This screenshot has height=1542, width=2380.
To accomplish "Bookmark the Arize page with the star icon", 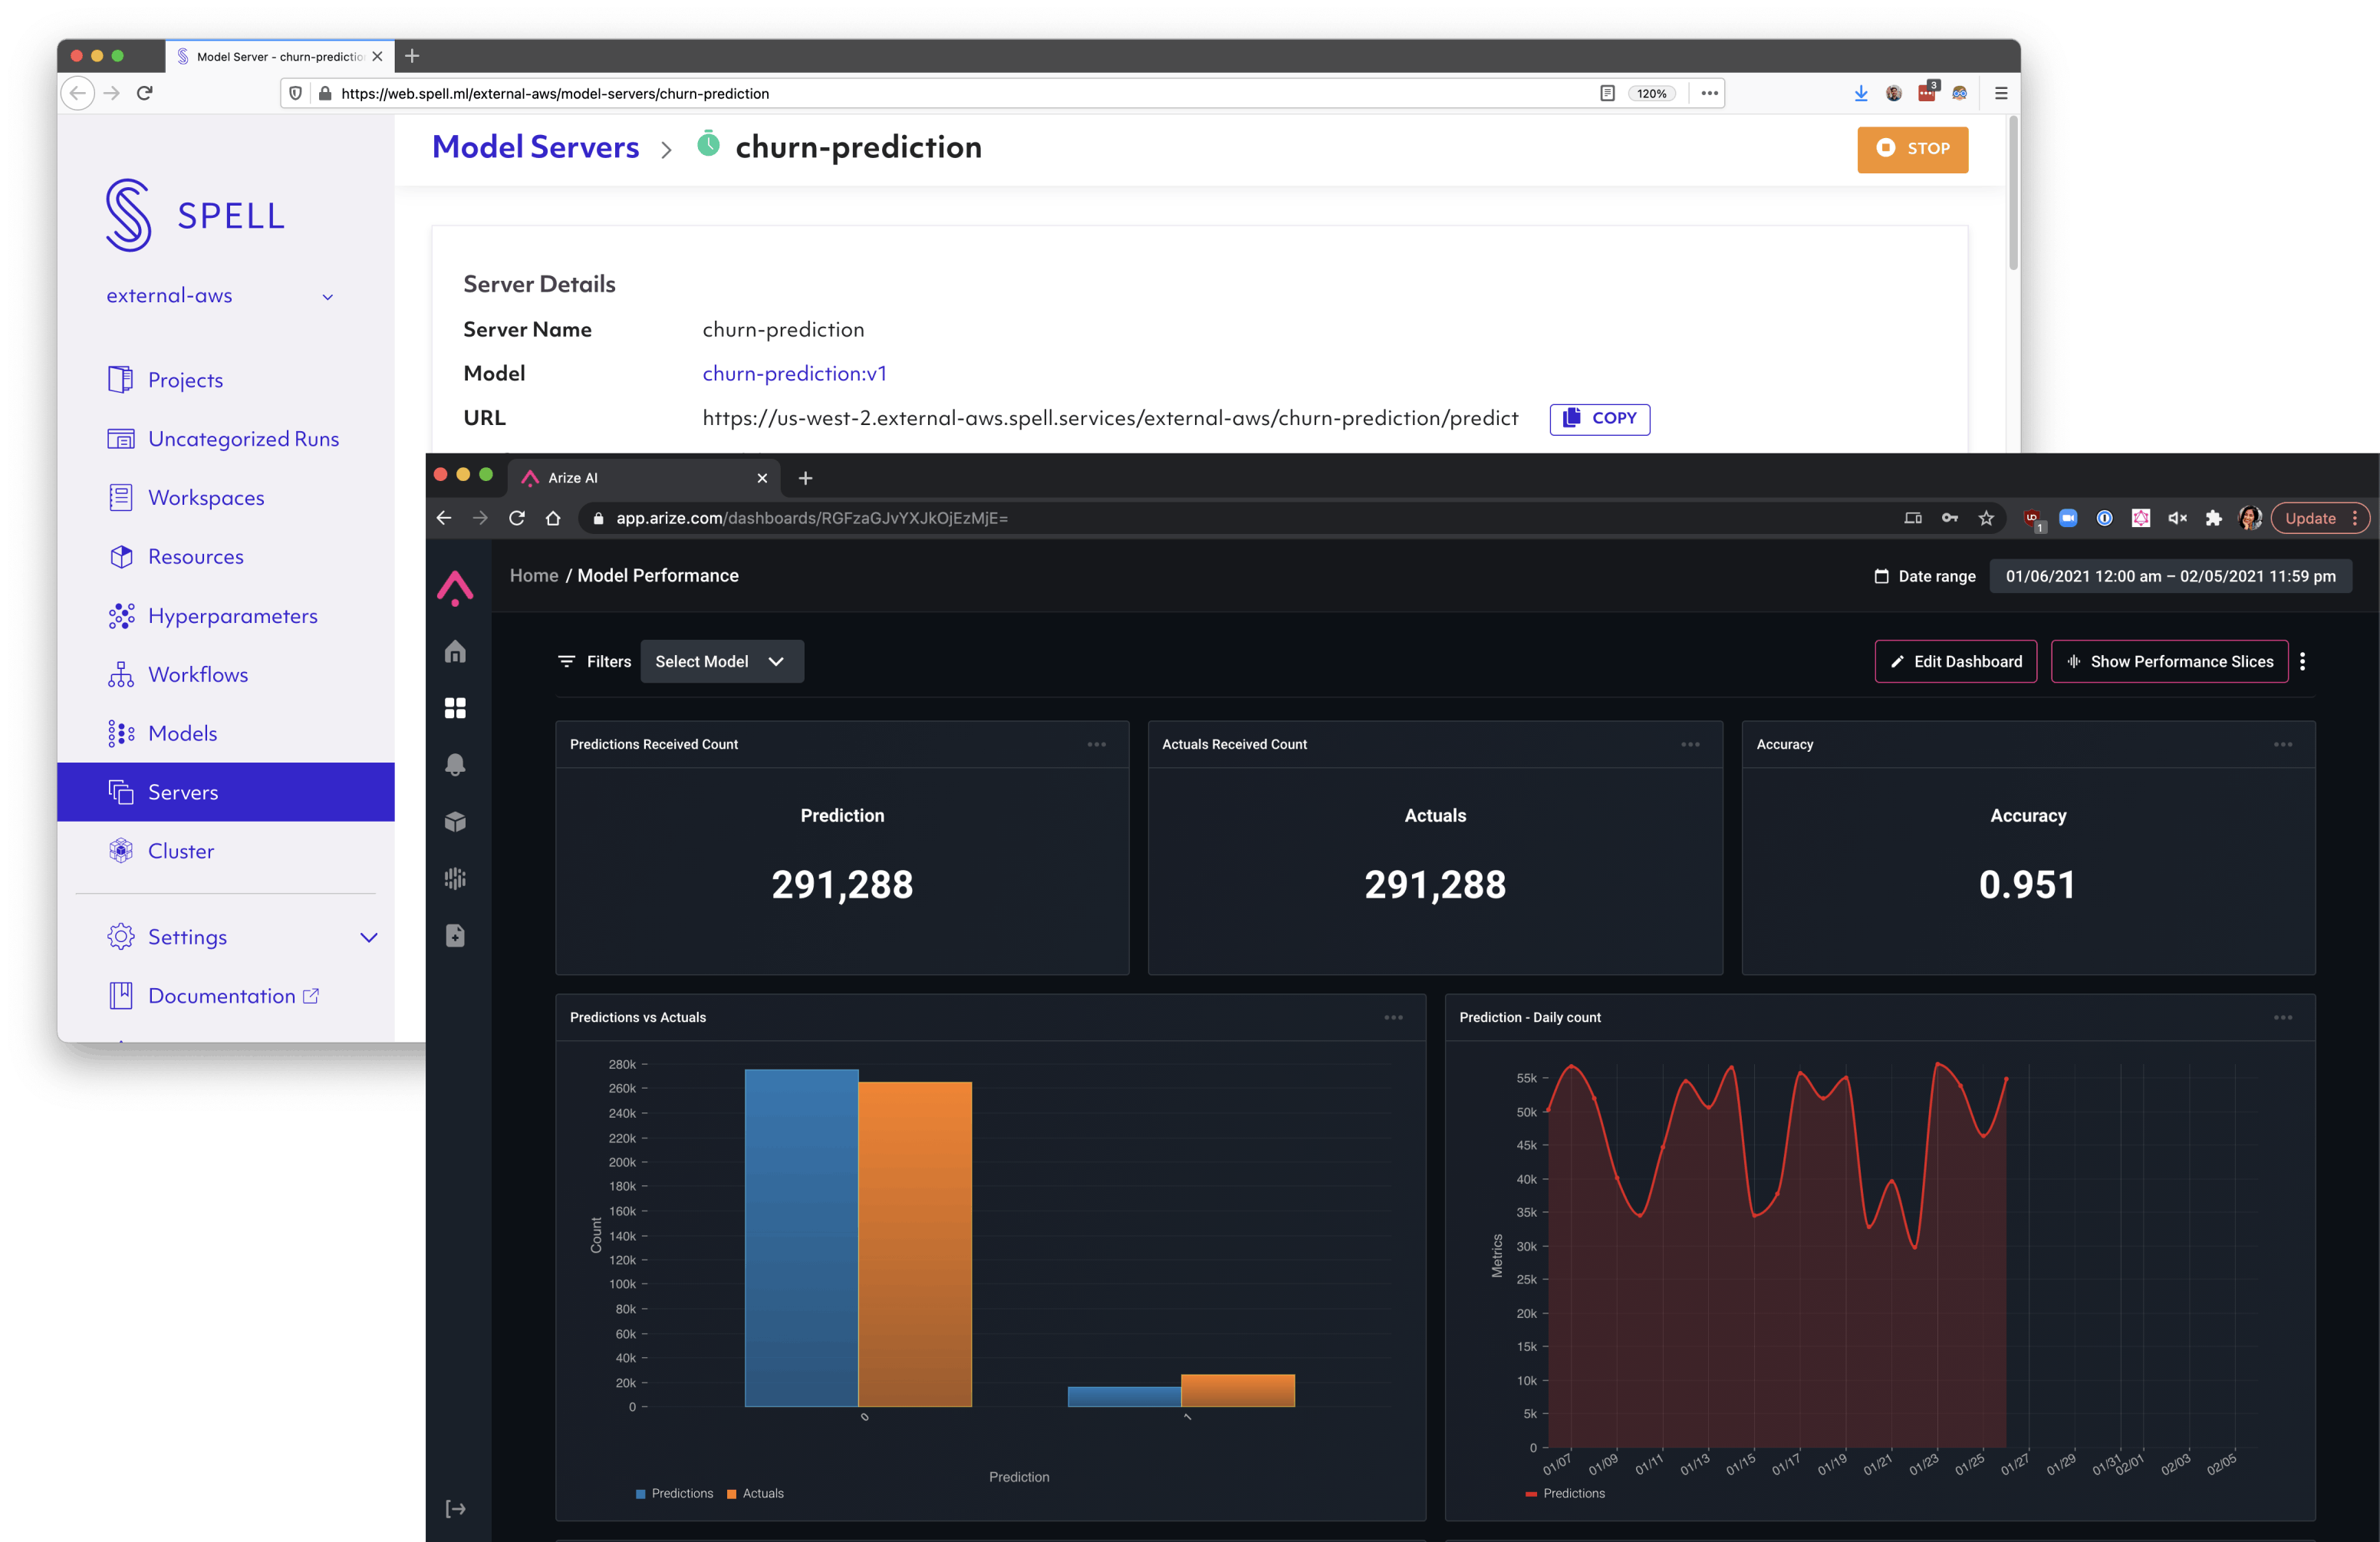I will (x=1986, y=518).
